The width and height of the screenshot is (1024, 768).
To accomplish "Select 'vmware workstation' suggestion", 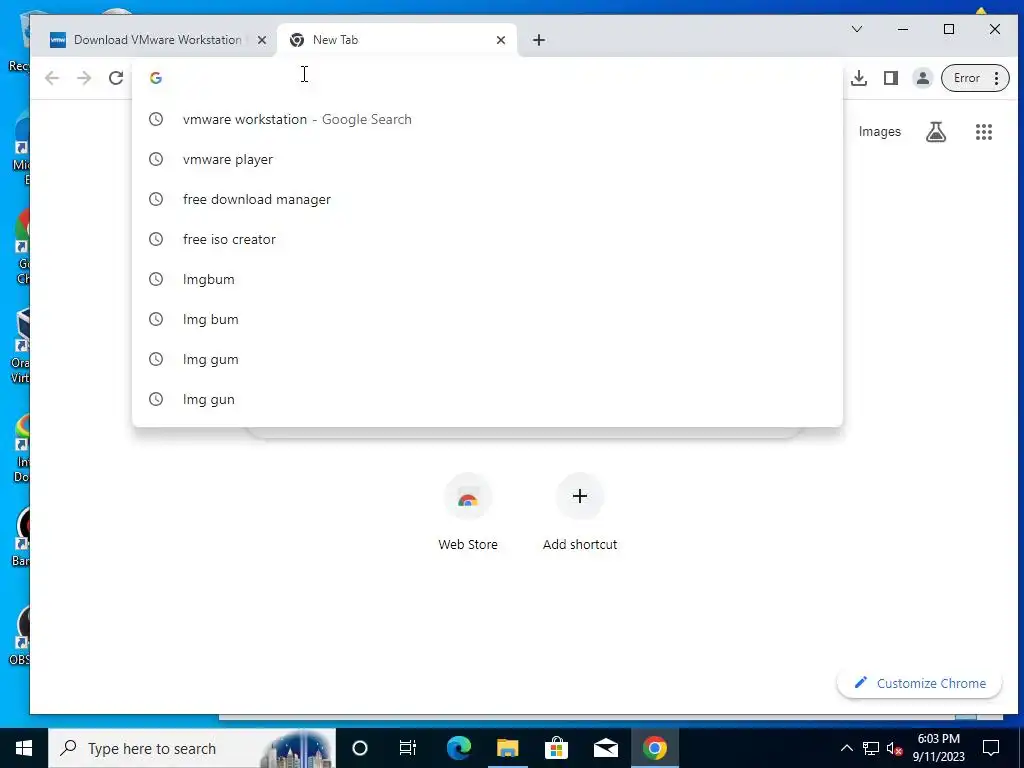I will [487, 120].
